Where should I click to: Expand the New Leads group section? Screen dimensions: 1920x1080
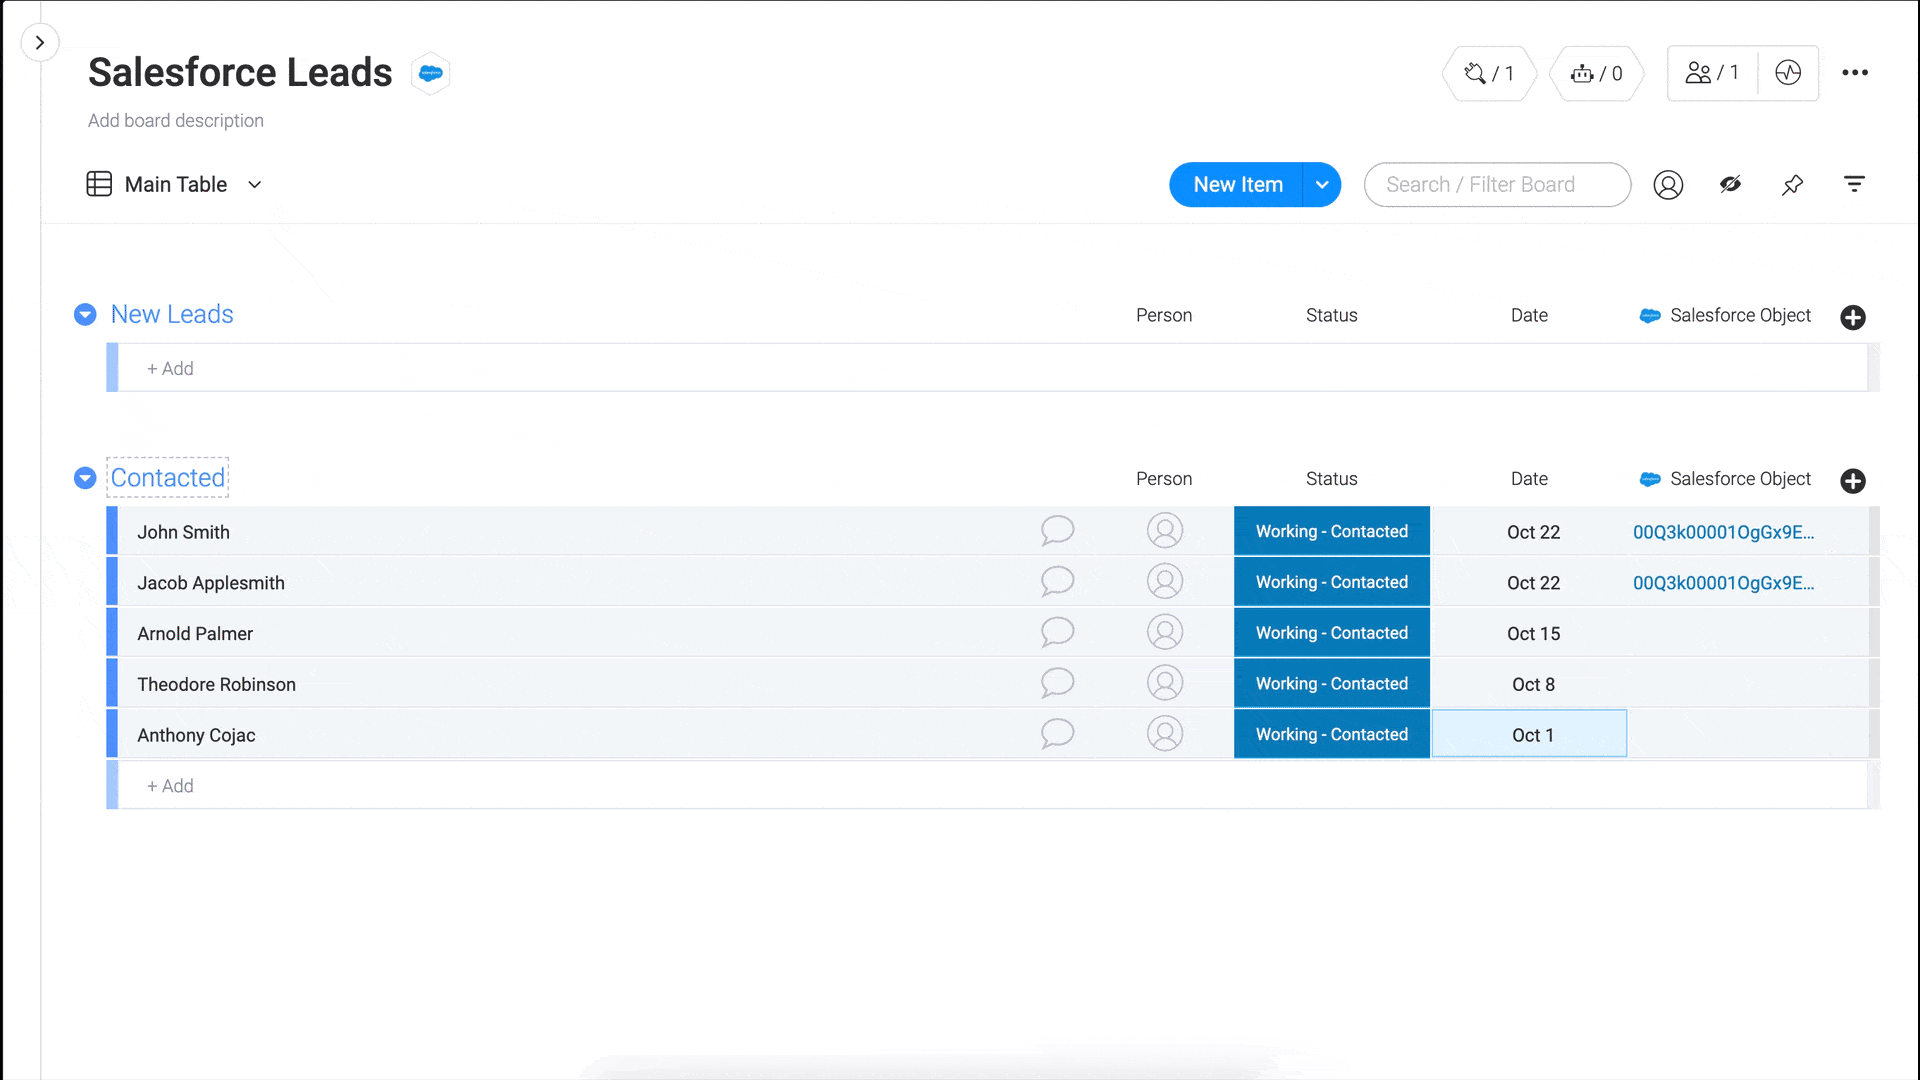coord(83,314)
